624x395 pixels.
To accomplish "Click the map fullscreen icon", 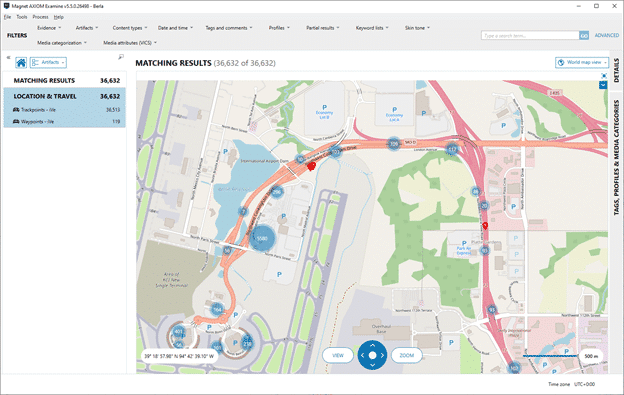I will tap(604, 76).
